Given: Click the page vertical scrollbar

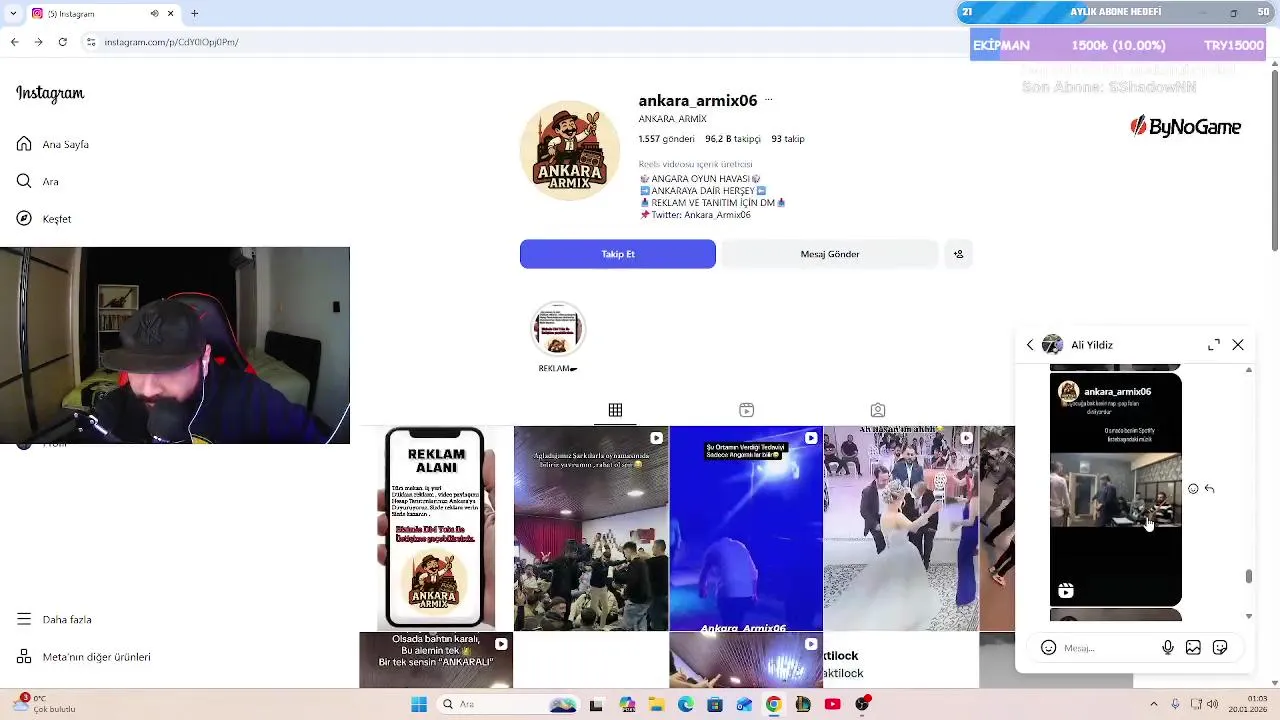Looking at the screenshot, I should pyautogui.click(x=1274, y=160).
